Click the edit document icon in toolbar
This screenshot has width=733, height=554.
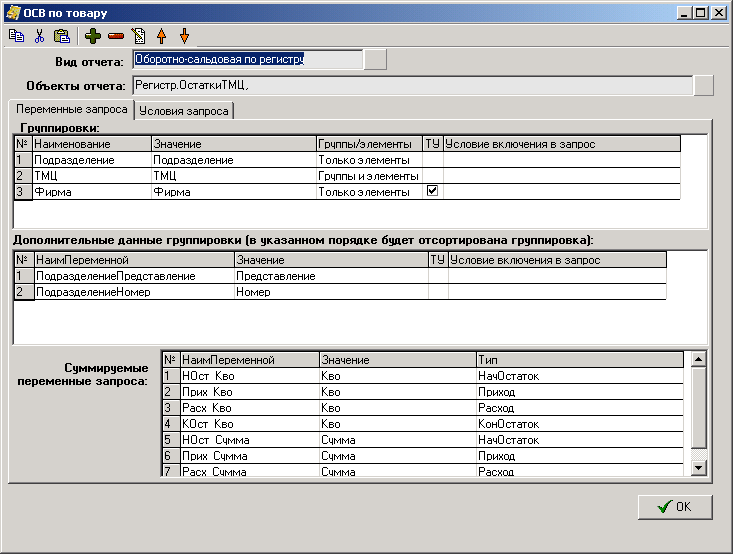(139, 36)
